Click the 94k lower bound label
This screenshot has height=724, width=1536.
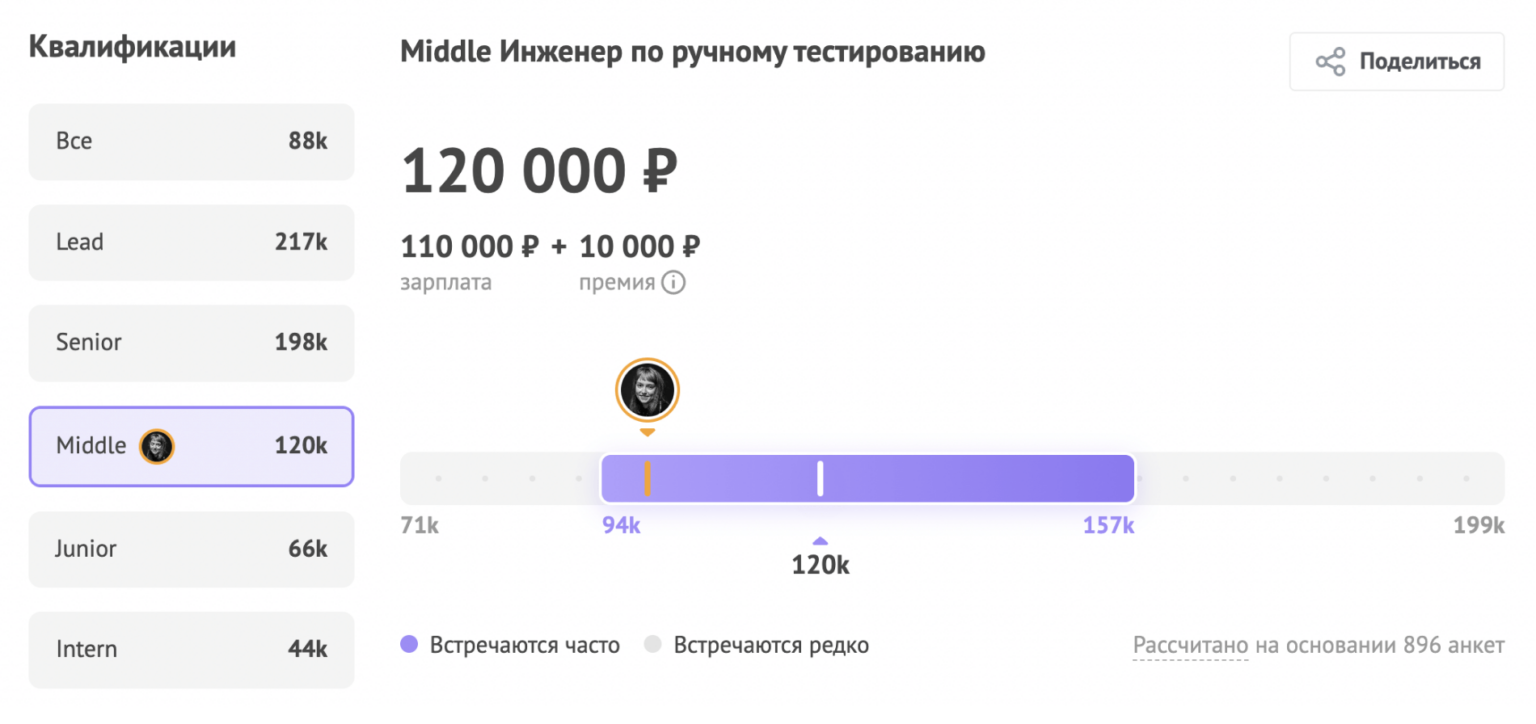621,526
